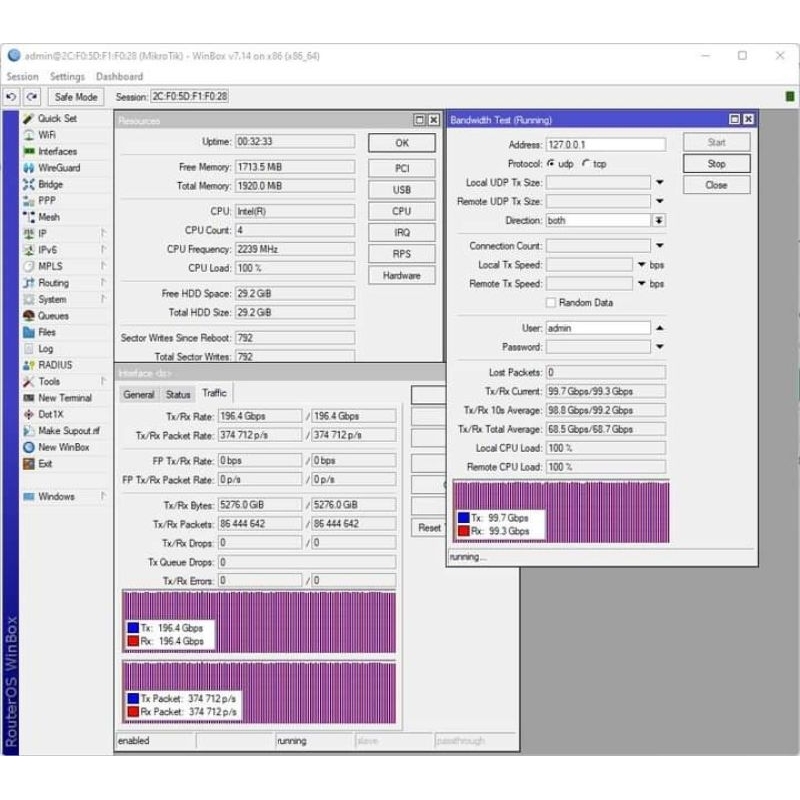Viewport: 800px width, 800px height.
Task: Click the Interfaces sidebar icon
Action: 29,151
